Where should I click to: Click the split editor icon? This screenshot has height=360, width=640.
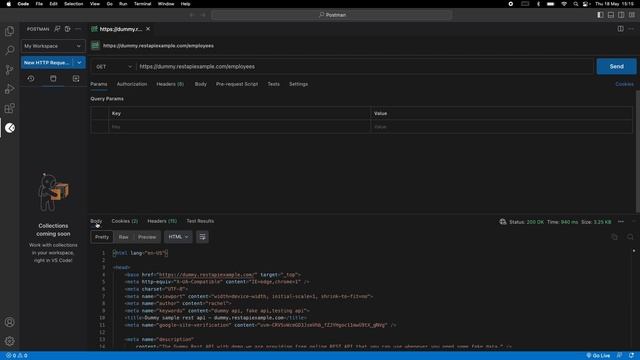[x=620, y=29]
